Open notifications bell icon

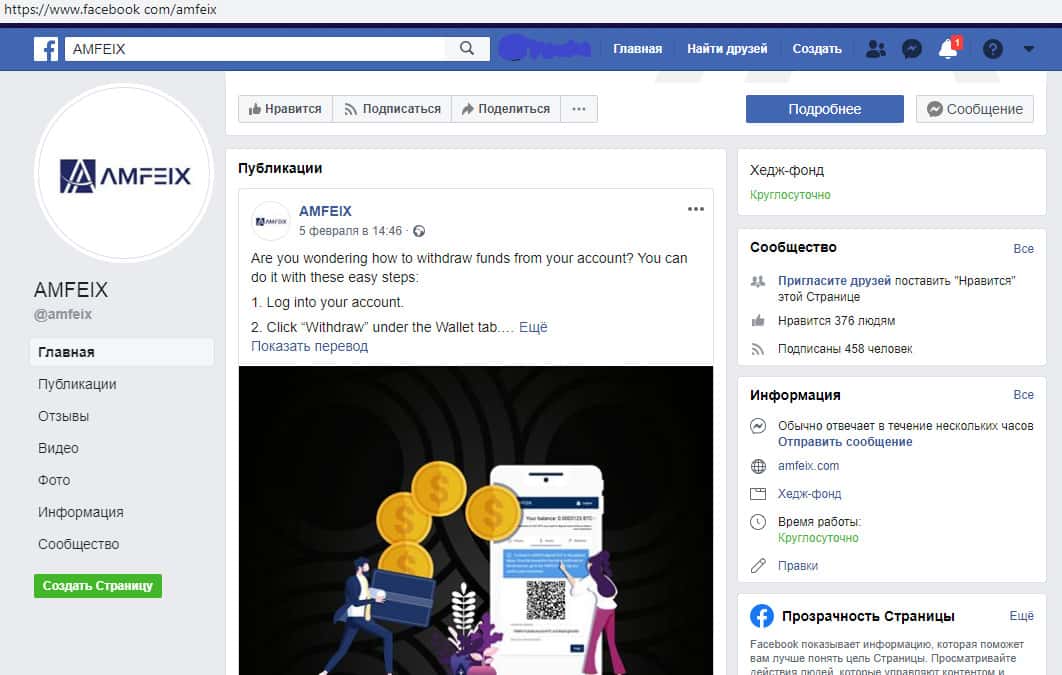pos(948,48)
